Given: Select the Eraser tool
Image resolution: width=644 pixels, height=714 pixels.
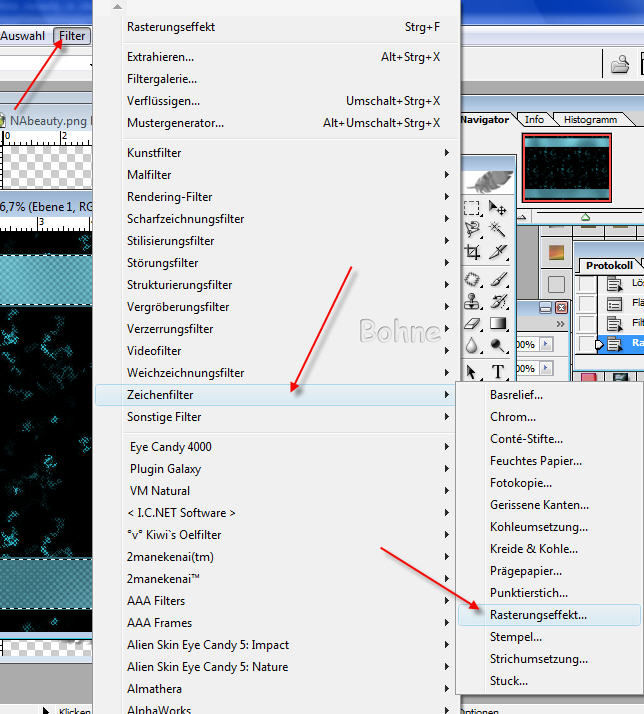Looking at the screenshot, I should click(472, 324).
